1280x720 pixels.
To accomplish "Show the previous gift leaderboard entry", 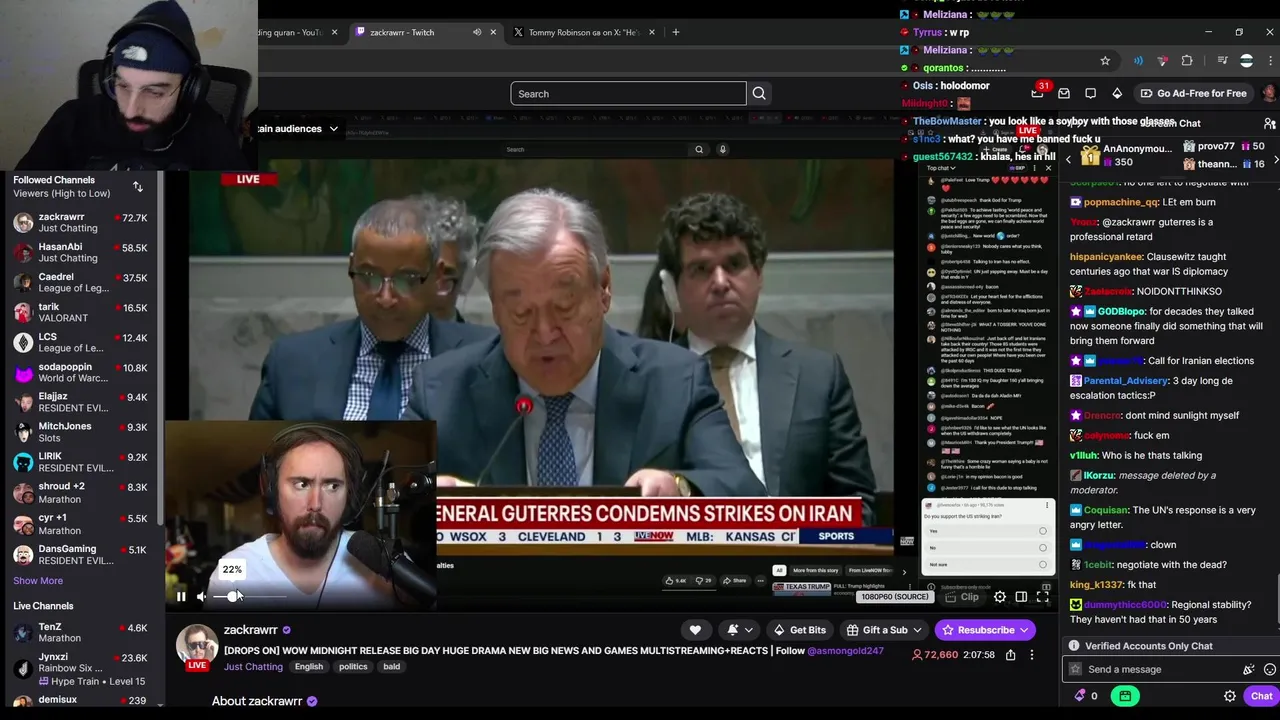I will pos(1068,160).
